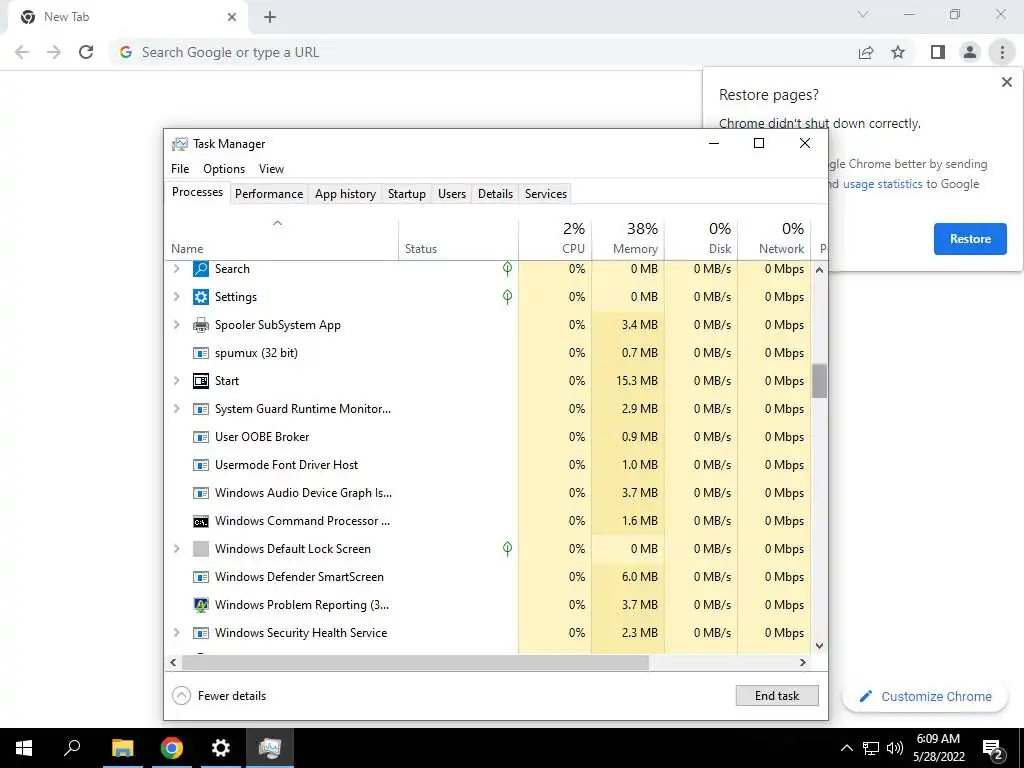This screenshot has width=1024, height=768.
Task: Switch to the Users tab
Action: coord(452,194)
